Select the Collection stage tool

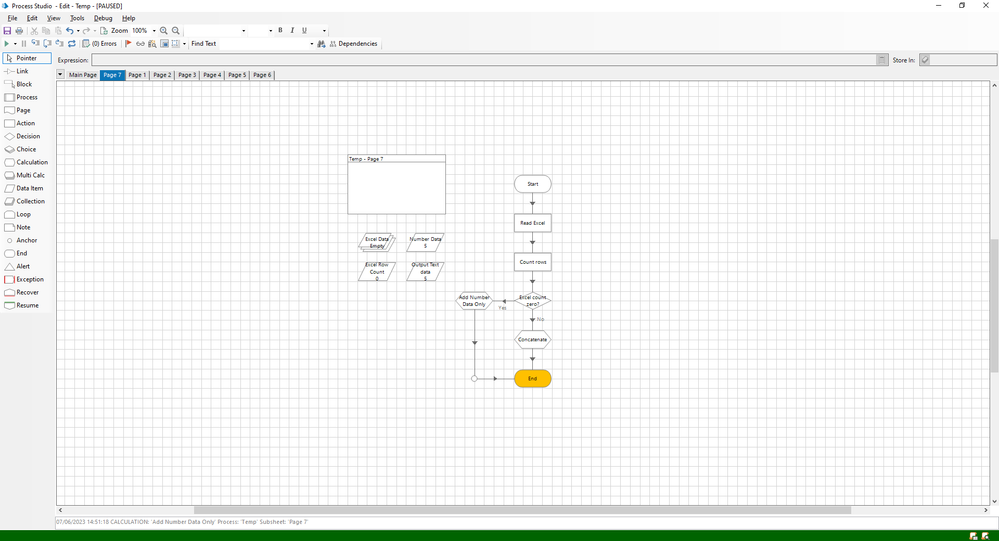27,201
